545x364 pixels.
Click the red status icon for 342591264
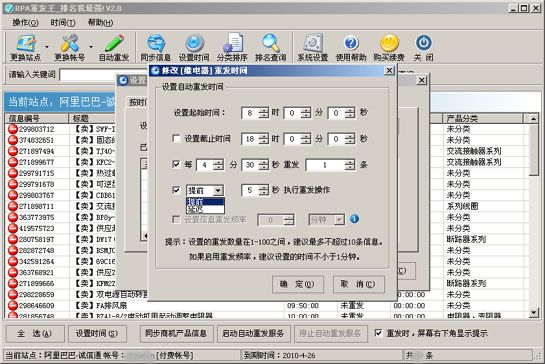[x=13, y=261]
